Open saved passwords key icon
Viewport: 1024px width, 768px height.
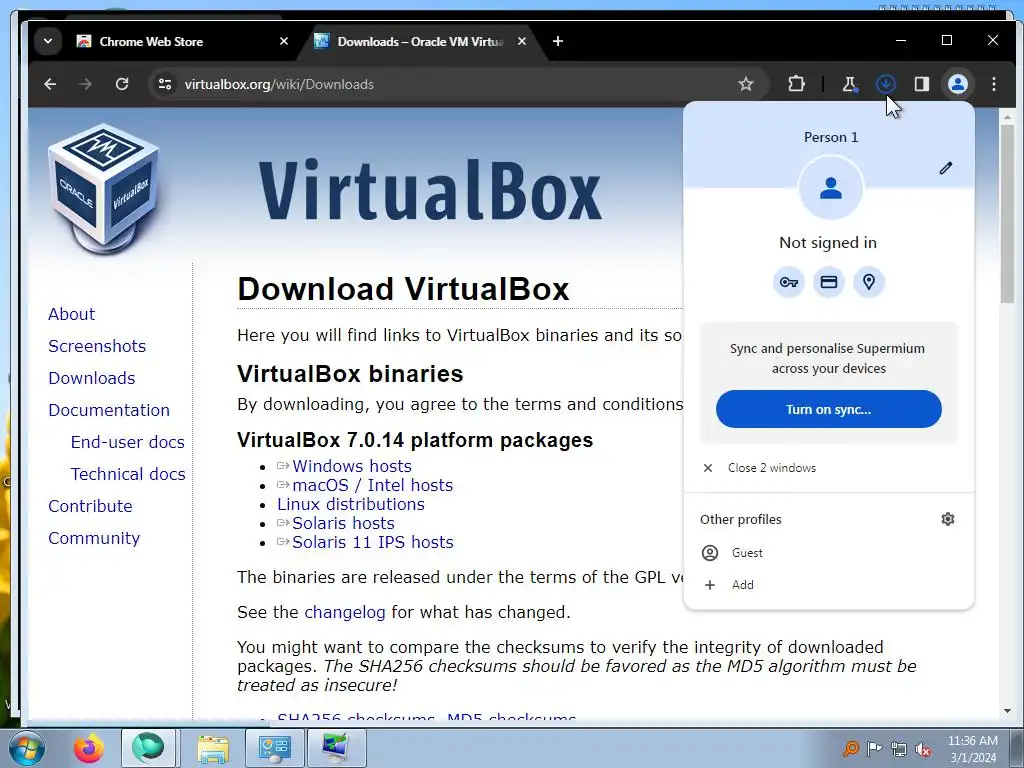pos(789,282)
